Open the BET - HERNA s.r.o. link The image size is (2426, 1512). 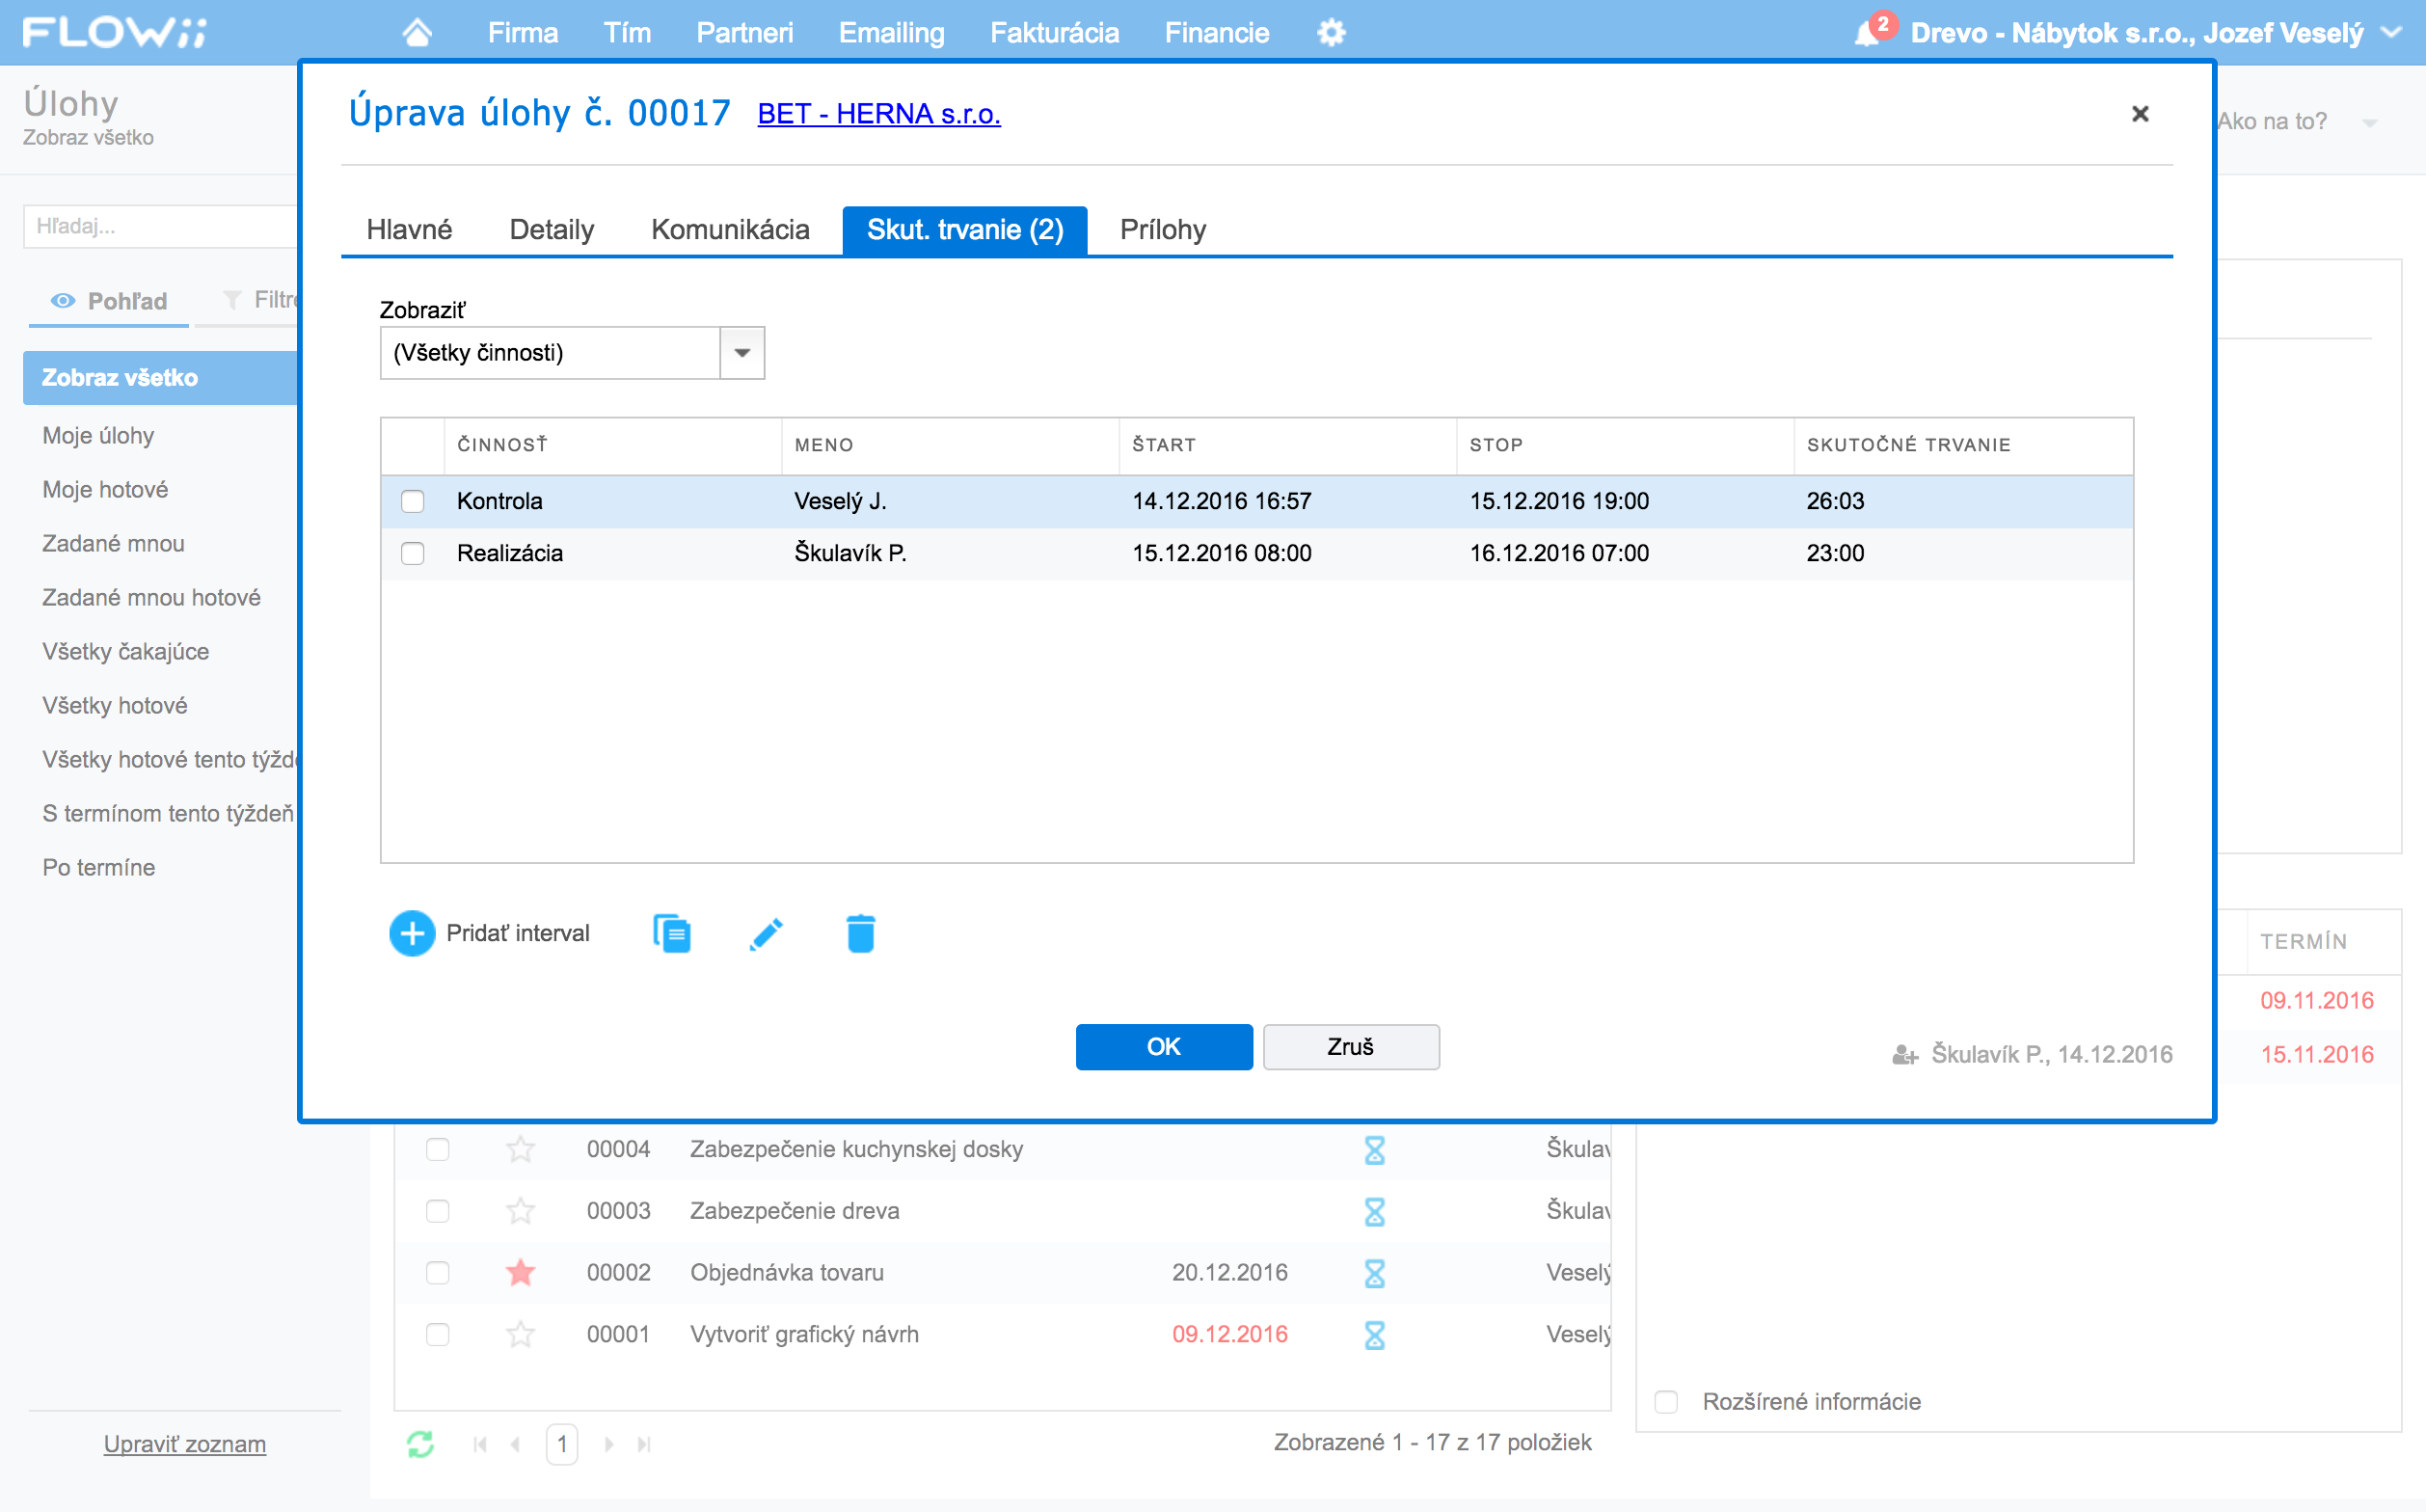click(x=879, y=114)
